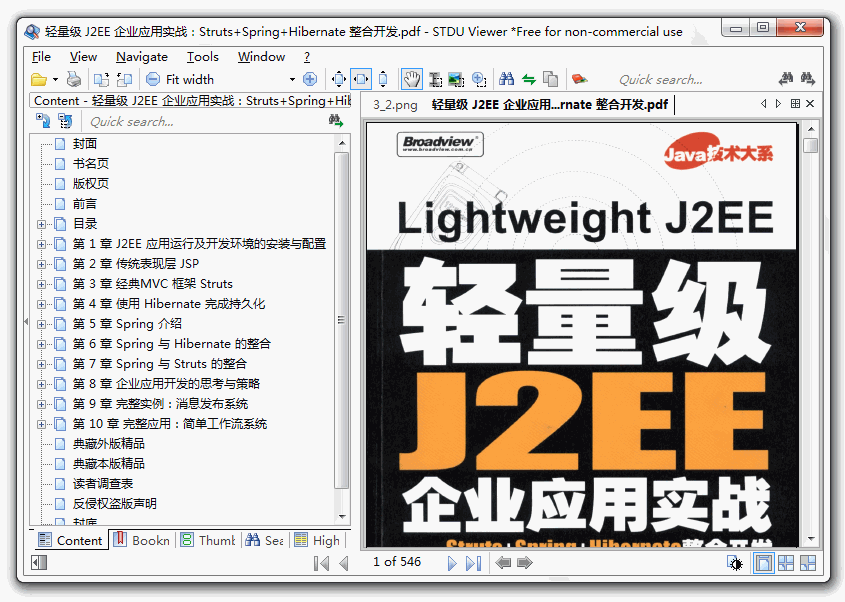The height and width of the screenshot is (602, 845).
Task: Open the File menu
Action: click(41, 57)
